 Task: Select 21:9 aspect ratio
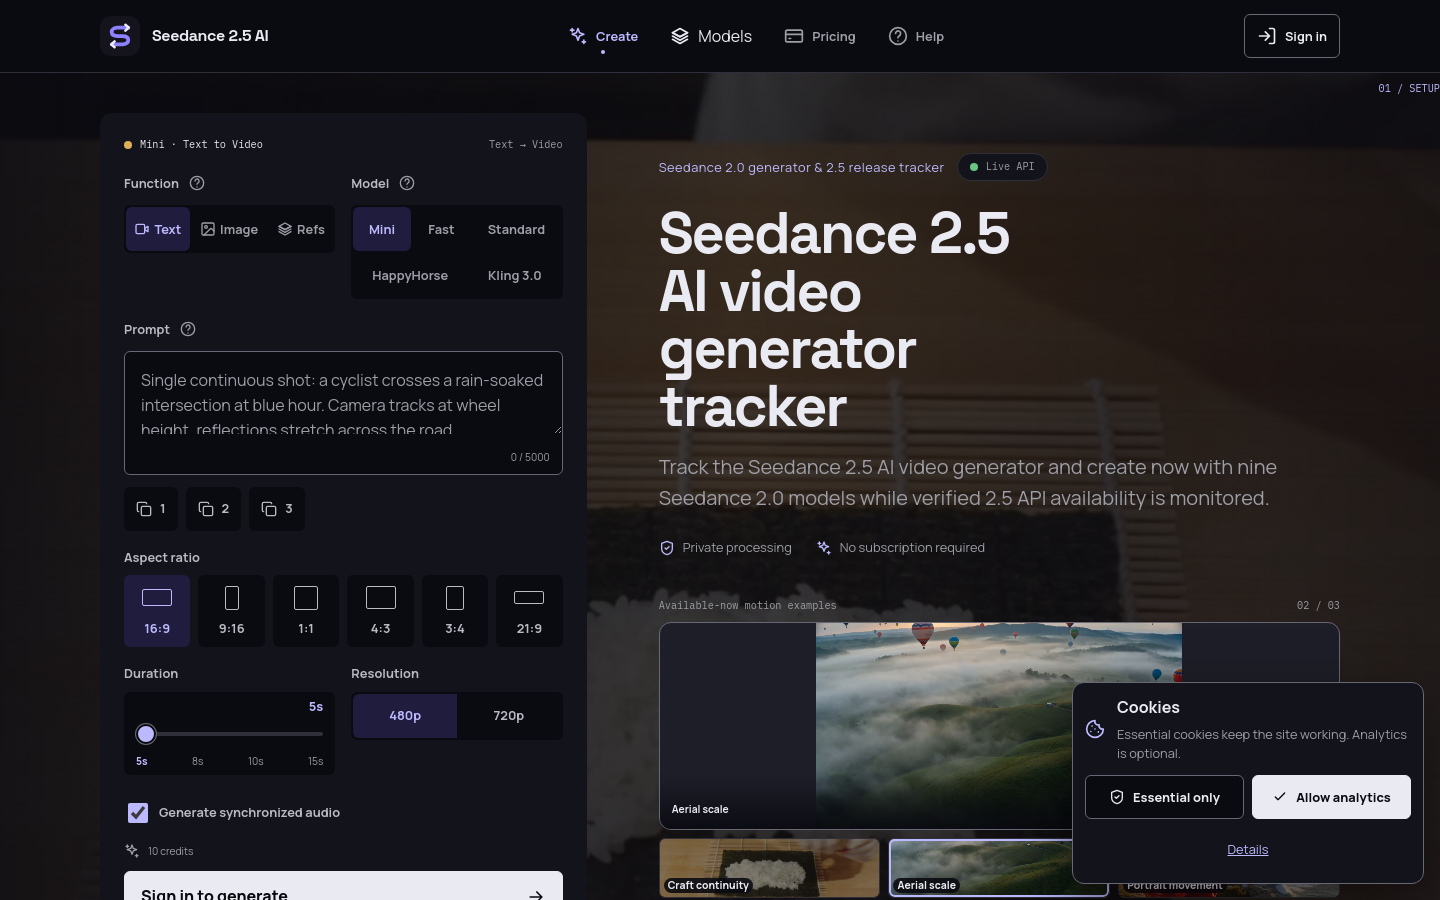click(x=529, y=611)
